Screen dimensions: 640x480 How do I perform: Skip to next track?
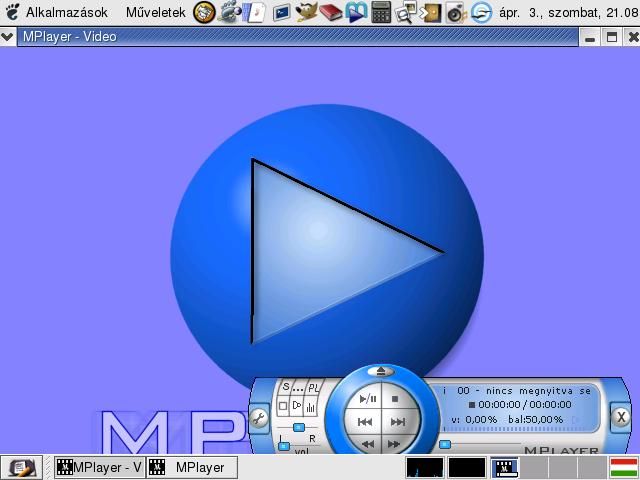(398, 422)
